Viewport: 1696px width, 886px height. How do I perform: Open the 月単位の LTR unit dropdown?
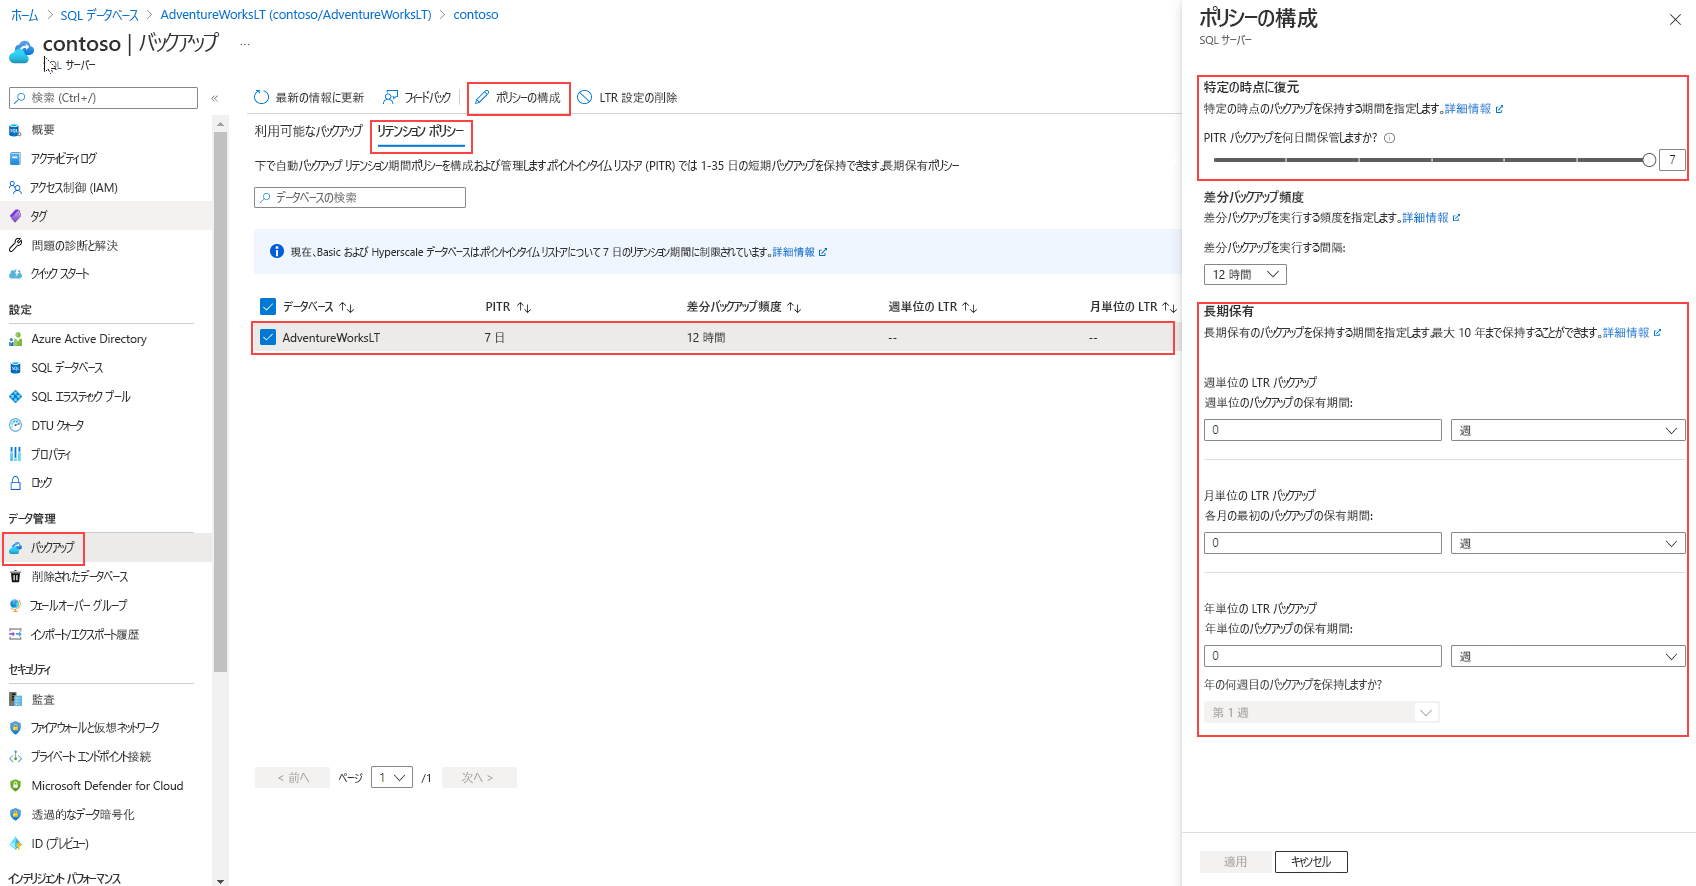(1568, 543)
